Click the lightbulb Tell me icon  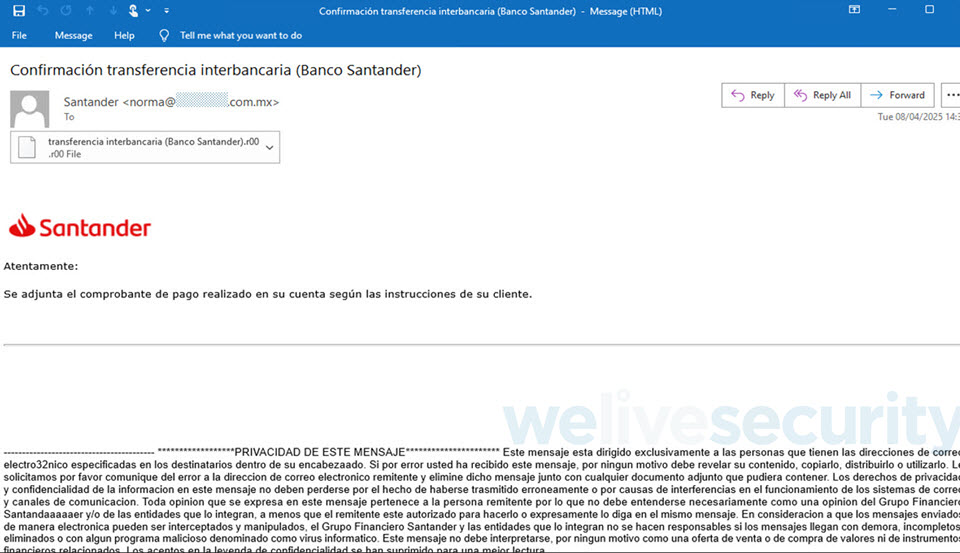(164, 36)
